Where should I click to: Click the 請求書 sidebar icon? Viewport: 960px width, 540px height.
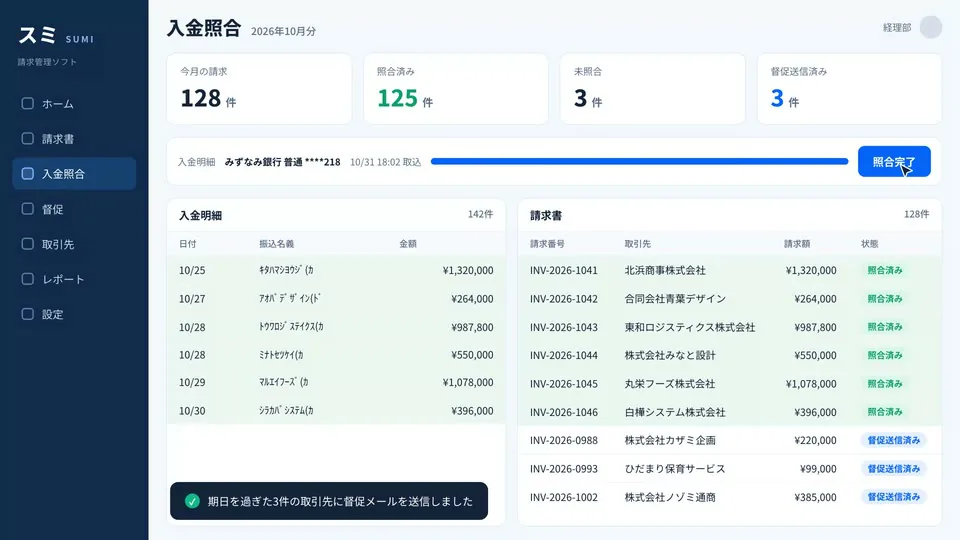tap(28, 138)
